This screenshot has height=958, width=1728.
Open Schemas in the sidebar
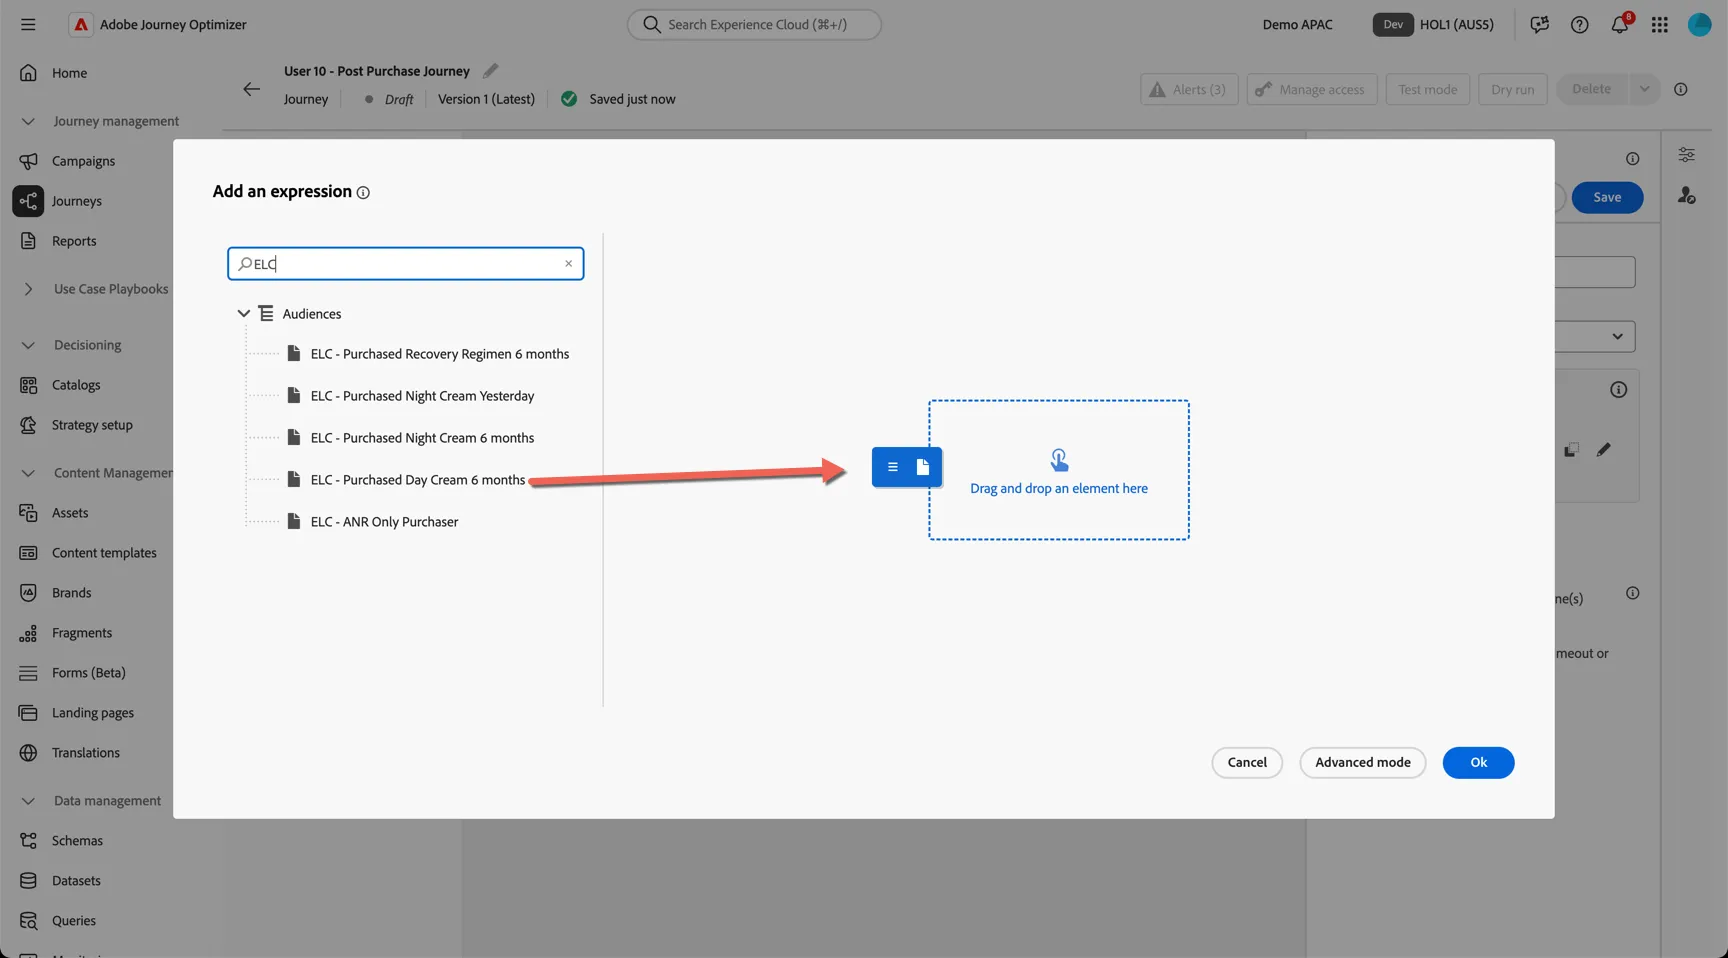tap(77, 841)
